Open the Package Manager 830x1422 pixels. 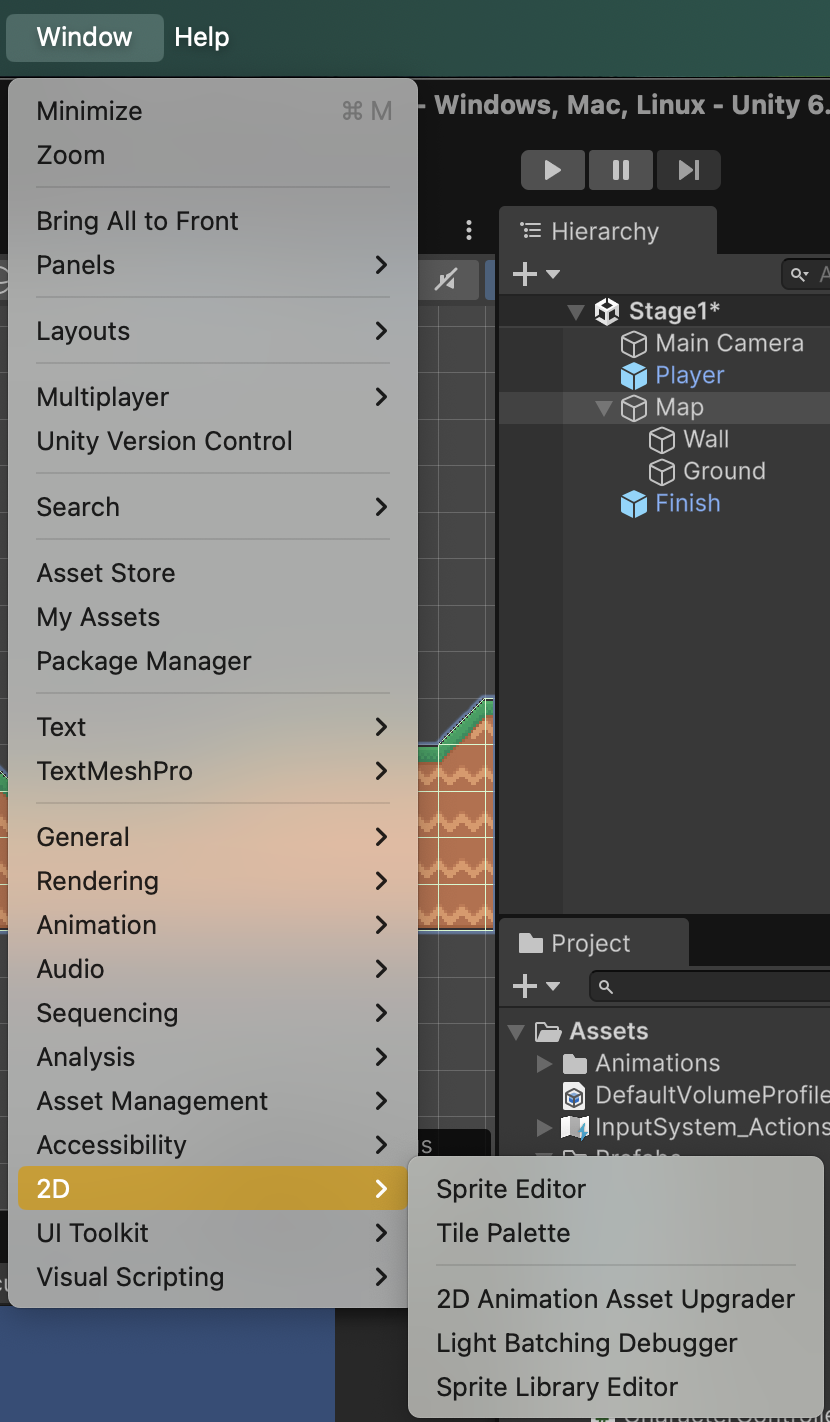coord(213,661)
